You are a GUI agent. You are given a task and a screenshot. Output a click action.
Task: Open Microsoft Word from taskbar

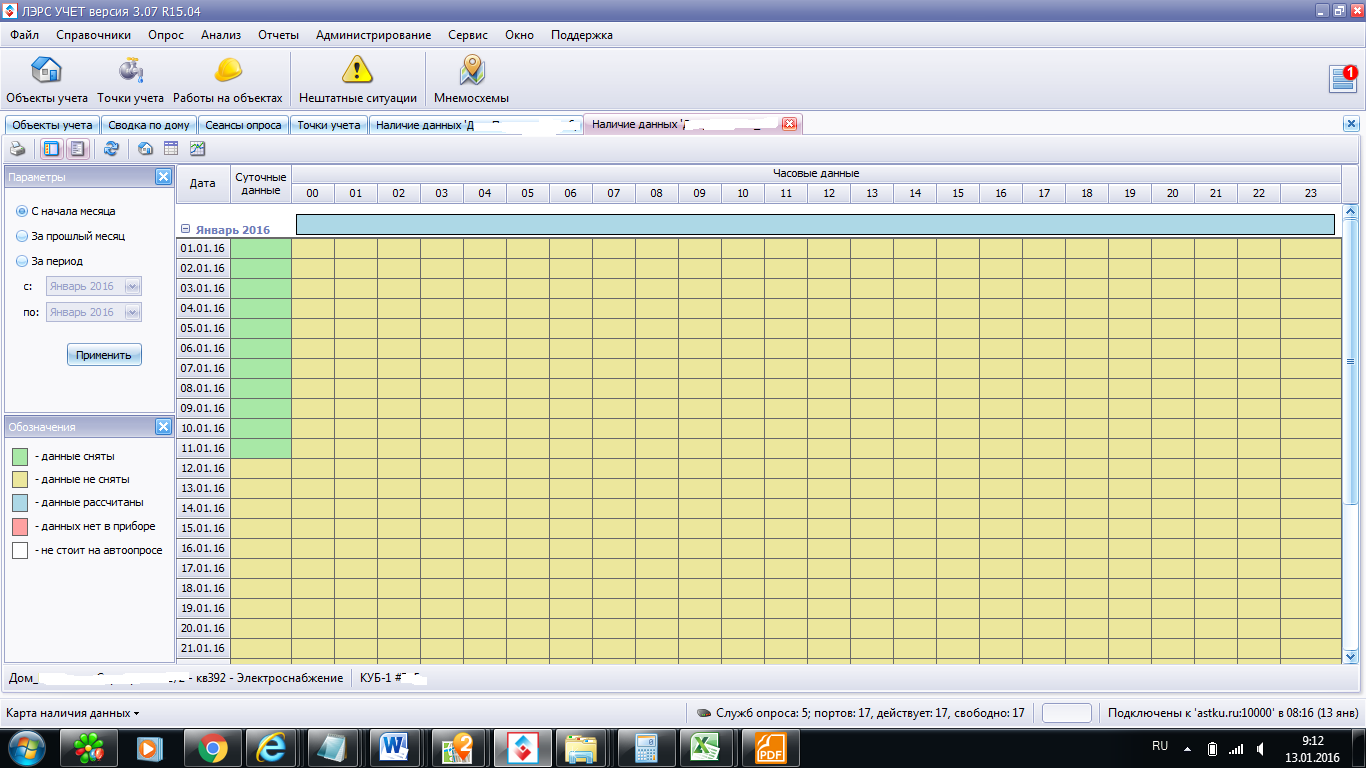pos(394,747)
